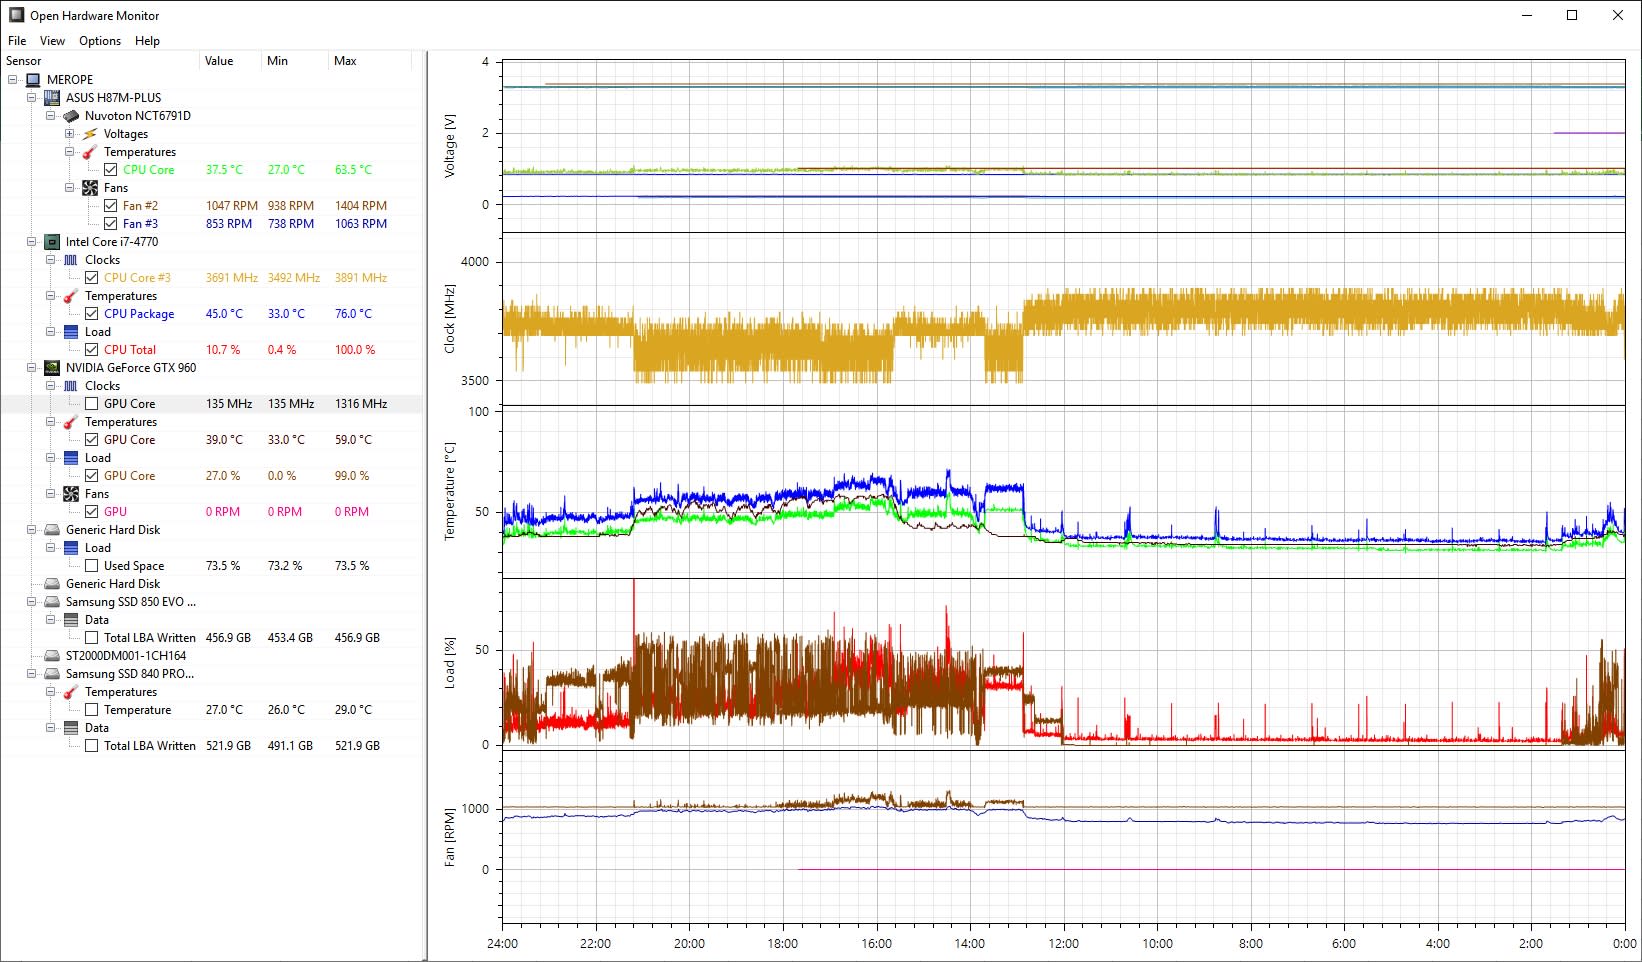Collapse the Samsung SSD 850 EVO node
Image resolution: width=1642 pixels, height=962 pixels.
32,602
